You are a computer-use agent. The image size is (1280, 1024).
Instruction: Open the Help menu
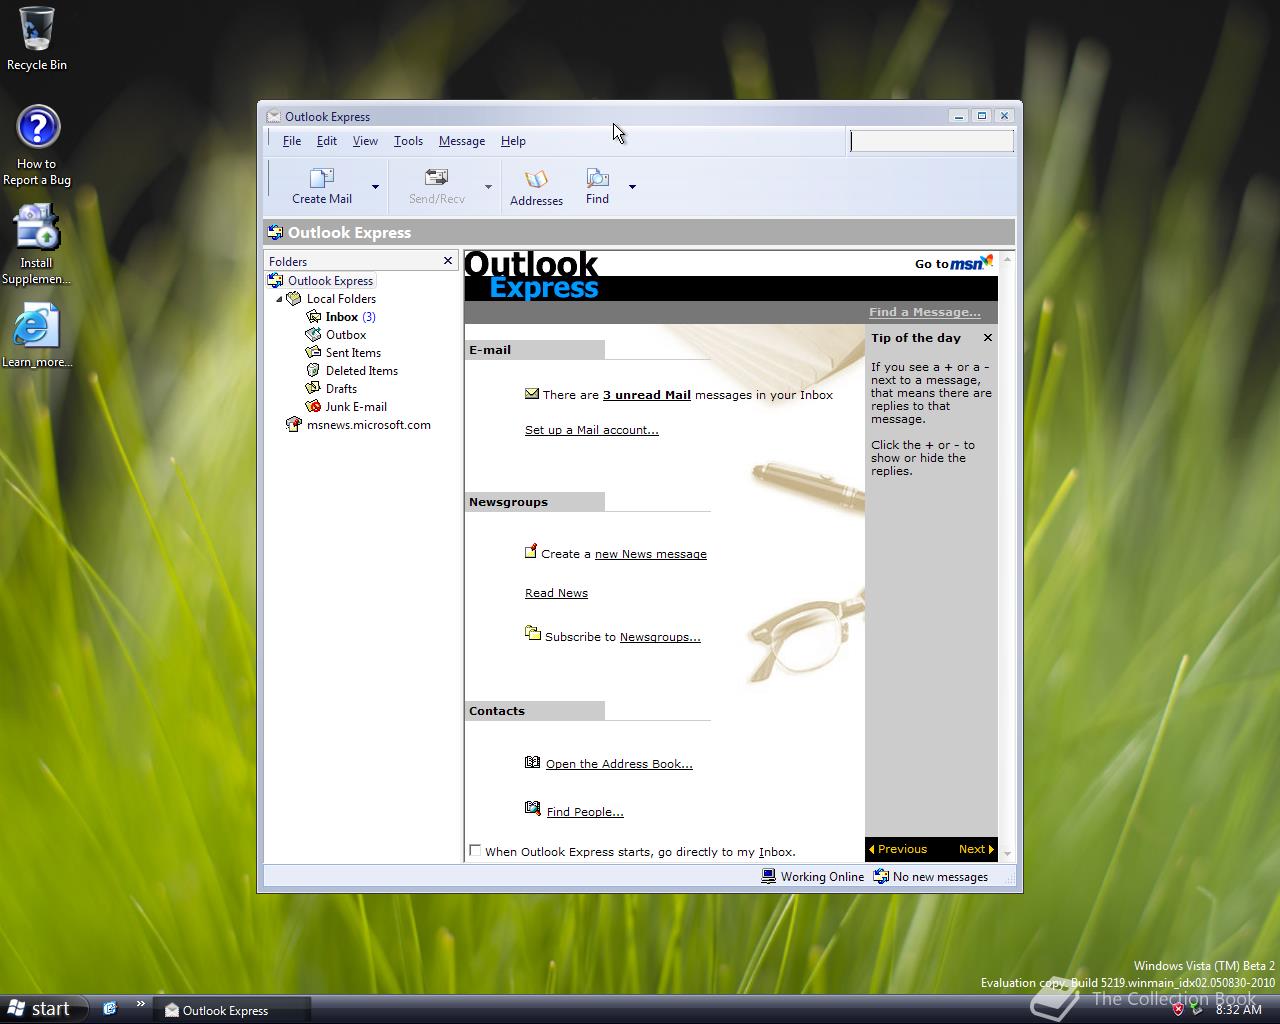[513, 141]
